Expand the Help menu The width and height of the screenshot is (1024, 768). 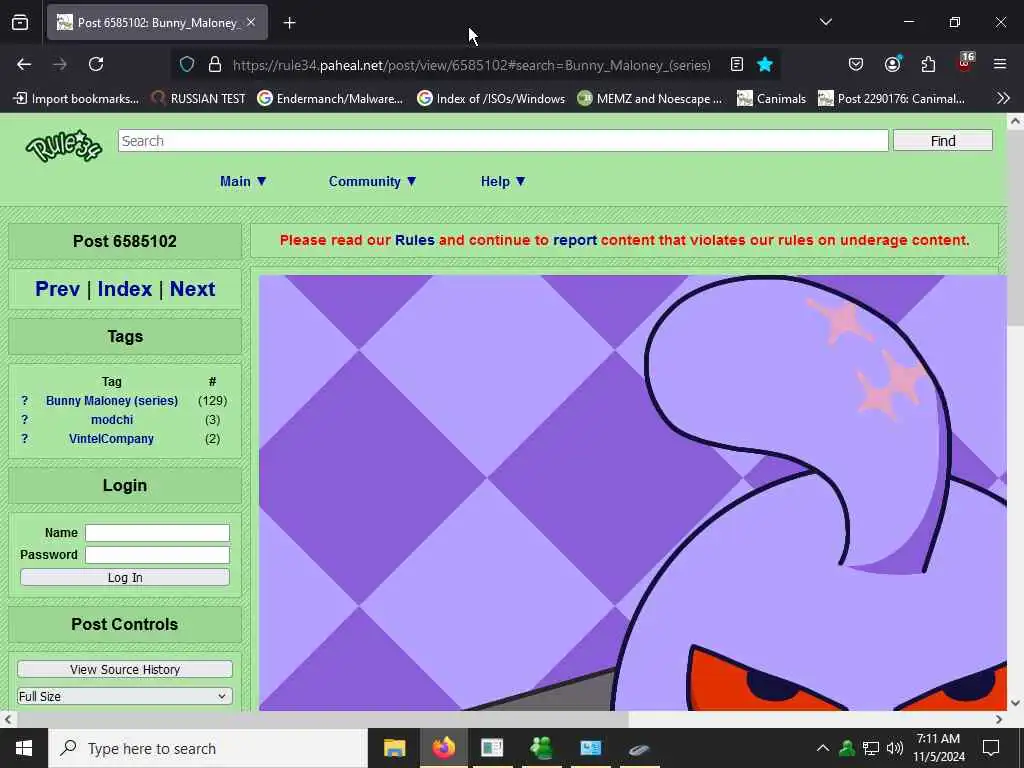(x=503, y=182)
